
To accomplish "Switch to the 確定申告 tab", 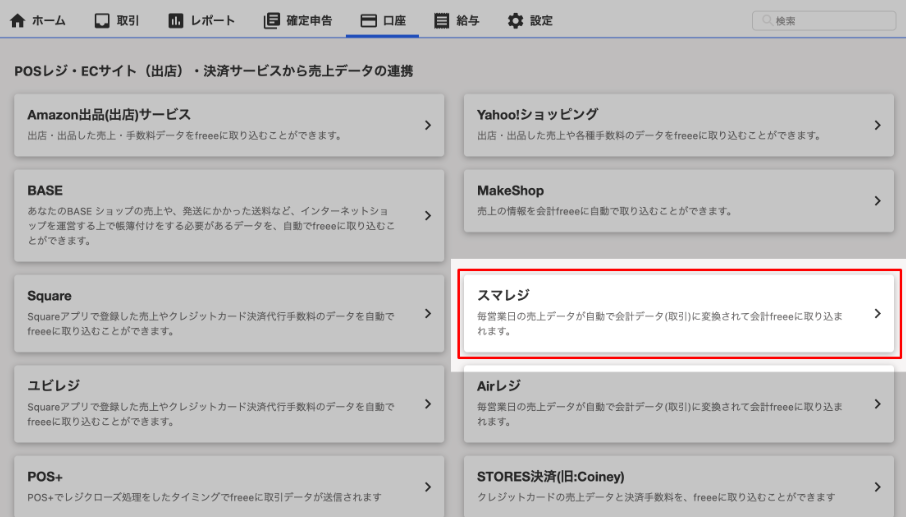I will pyautogui.click(x=308, y=20).
